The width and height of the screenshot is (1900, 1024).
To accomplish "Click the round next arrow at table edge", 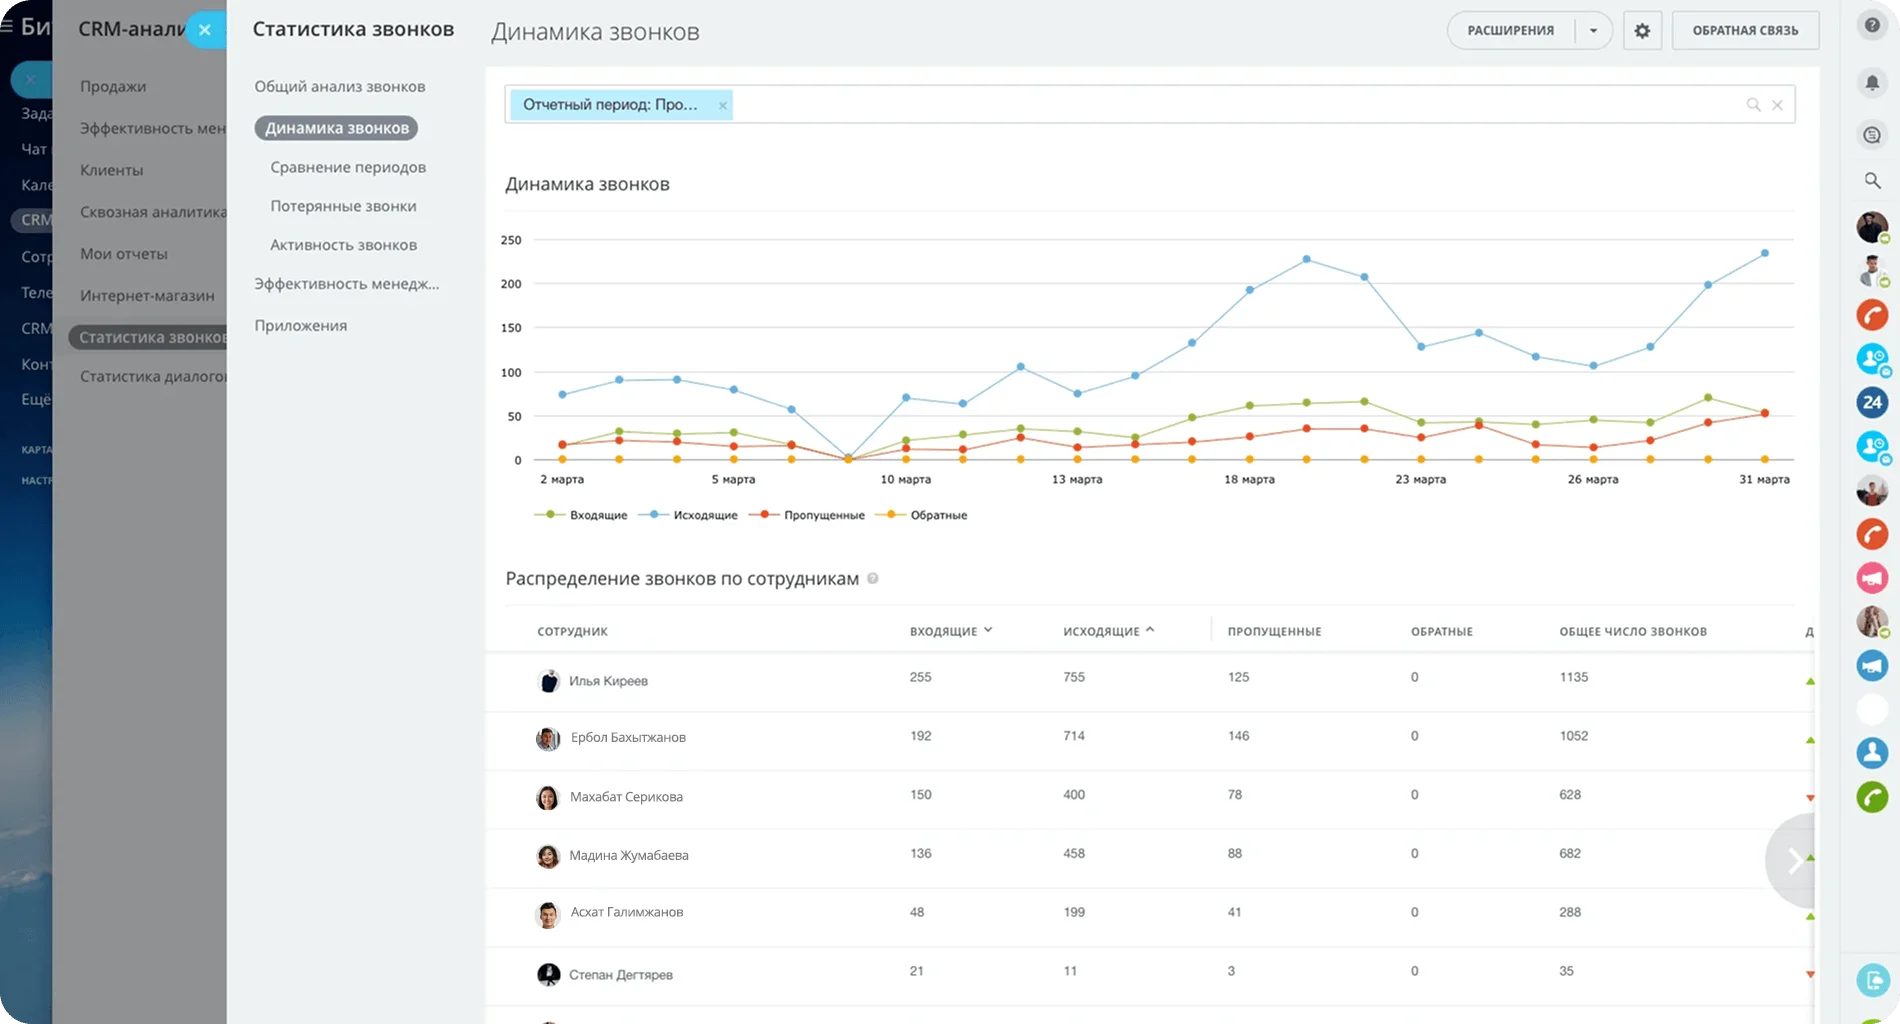I will tap(1792, 860).
